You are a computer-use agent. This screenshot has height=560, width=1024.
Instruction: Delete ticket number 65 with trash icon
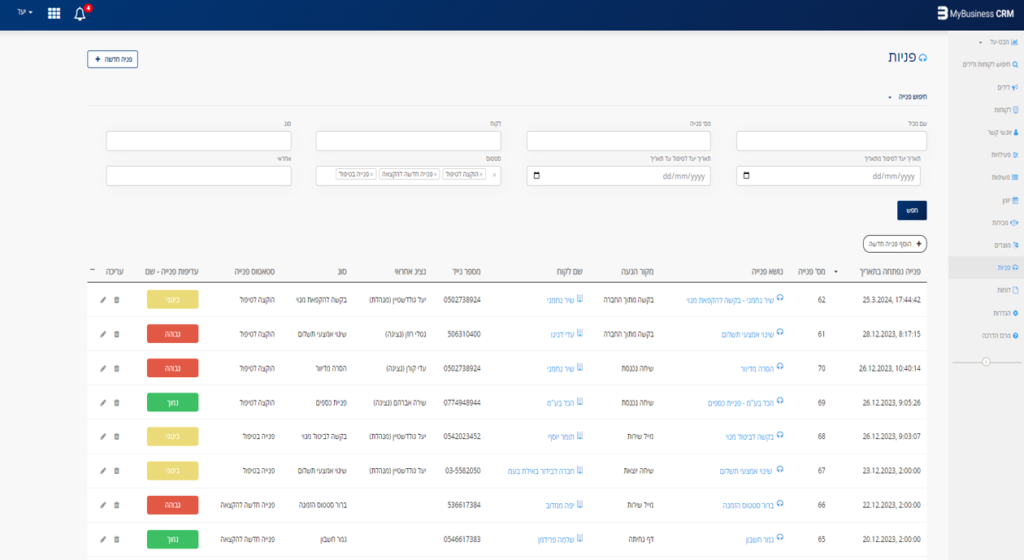tap(117, 540)
